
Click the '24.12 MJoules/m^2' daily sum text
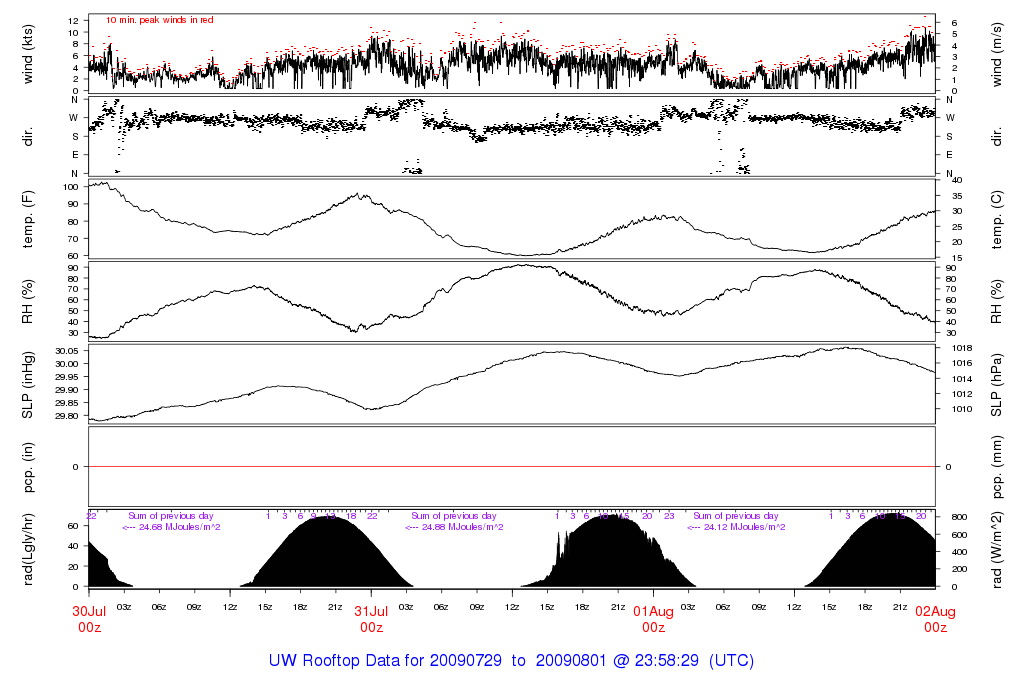(x=736, y=527)
